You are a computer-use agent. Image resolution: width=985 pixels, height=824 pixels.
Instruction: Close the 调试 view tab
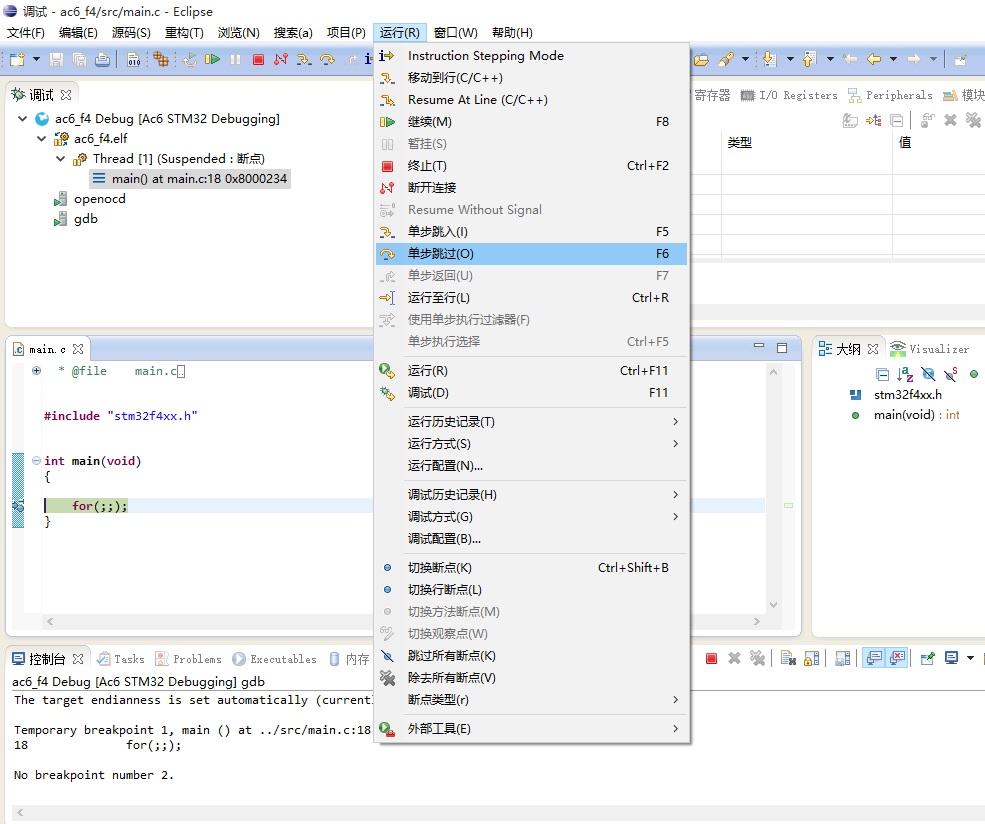(x=66, y=95)
